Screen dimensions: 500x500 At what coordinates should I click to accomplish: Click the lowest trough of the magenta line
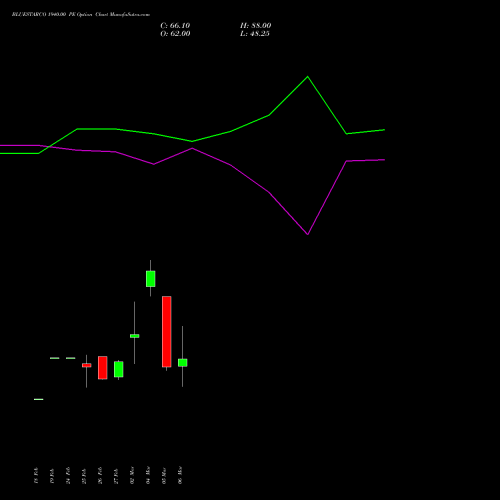pos(308,234)
